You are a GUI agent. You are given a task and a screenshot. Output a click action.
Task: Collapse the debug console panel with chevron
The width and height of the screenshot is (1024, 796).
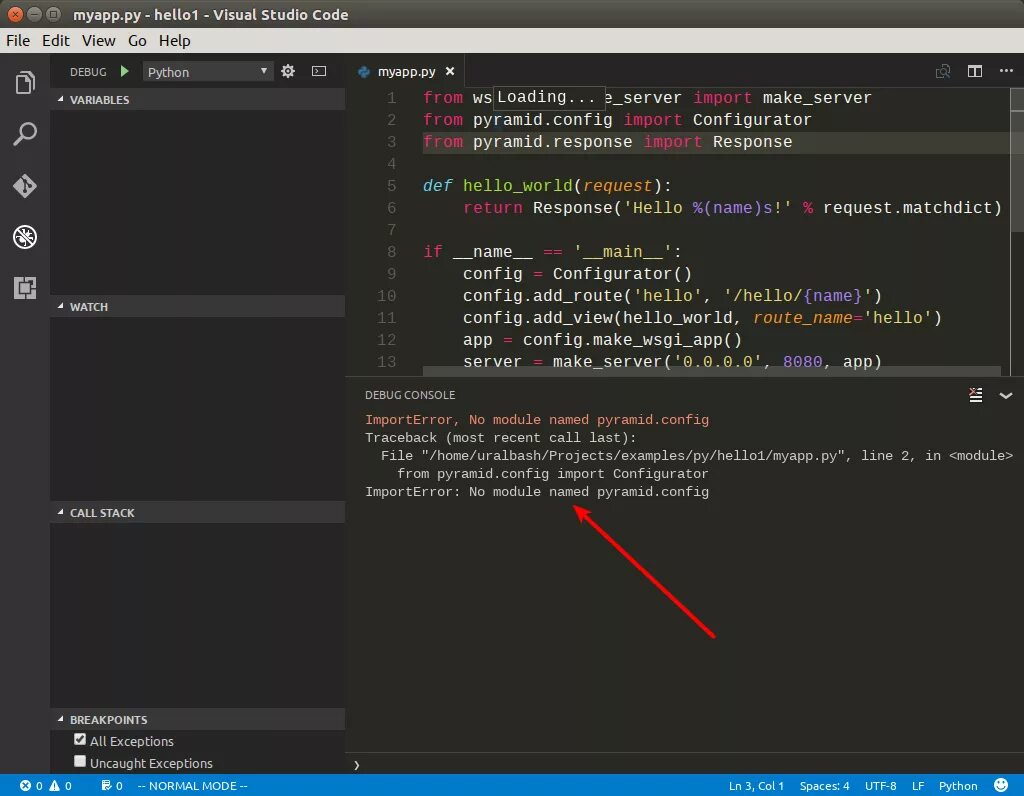tap(1006, 396)
